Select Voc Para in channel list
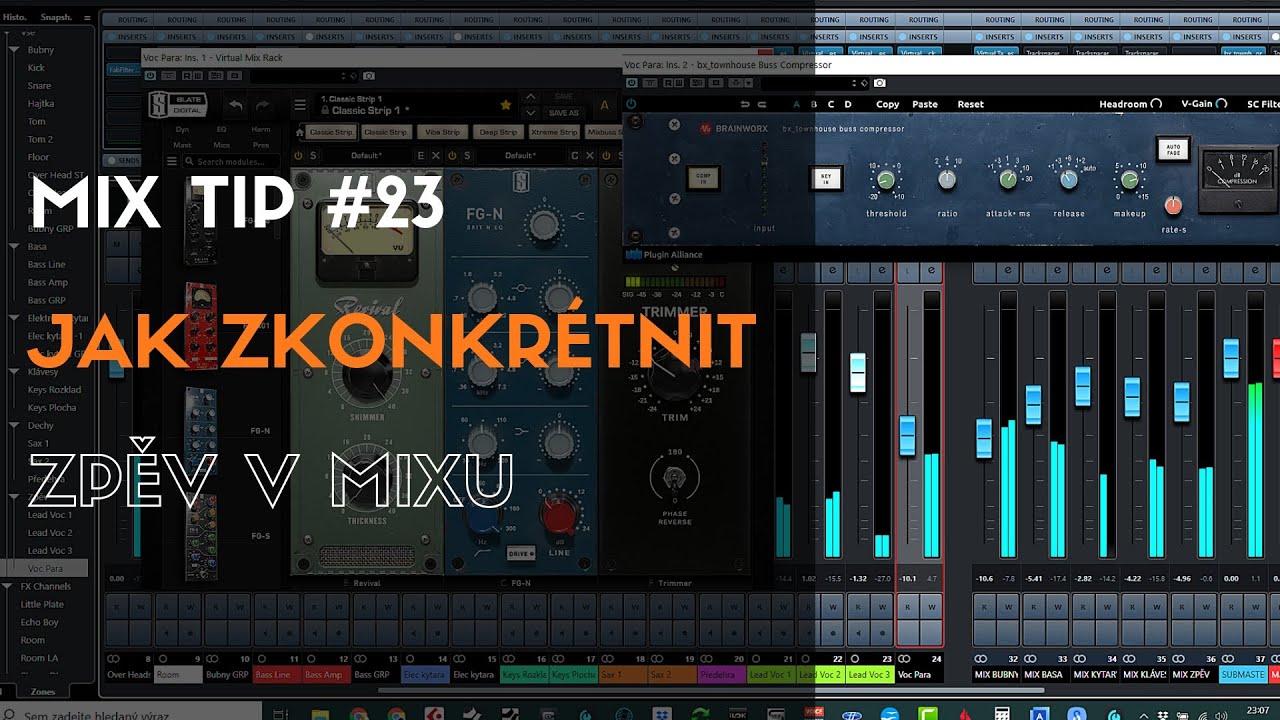 point(45,568)
